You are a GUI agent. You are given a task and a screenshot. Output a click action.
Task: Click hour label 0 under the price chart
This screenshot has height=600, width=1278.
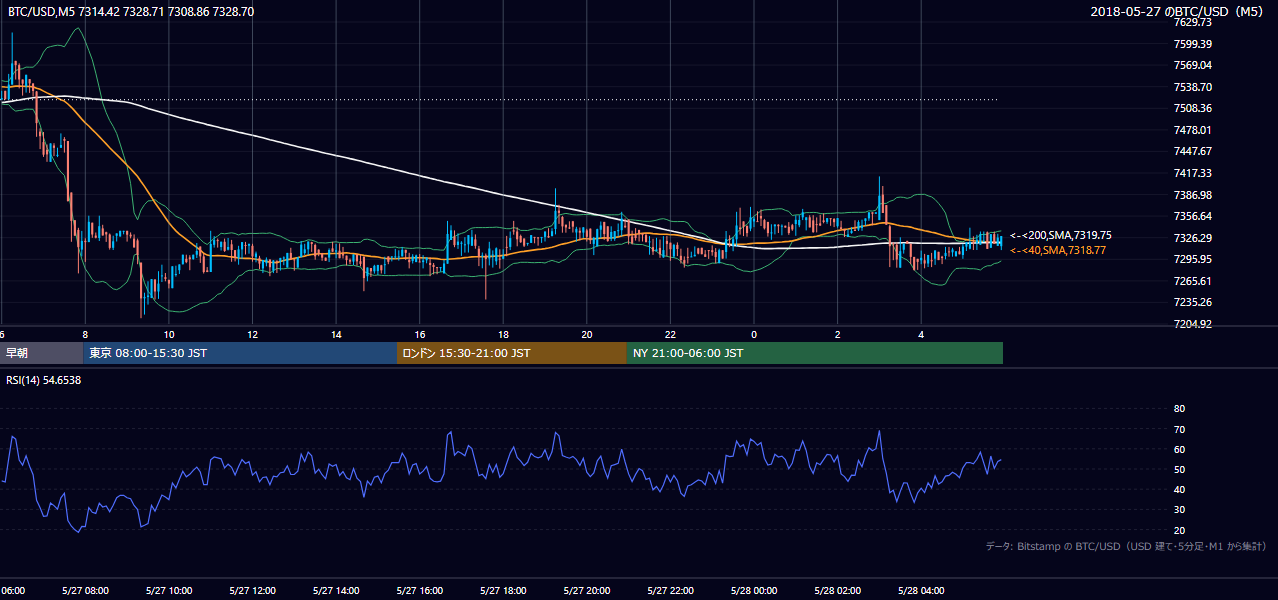(754, 334)
